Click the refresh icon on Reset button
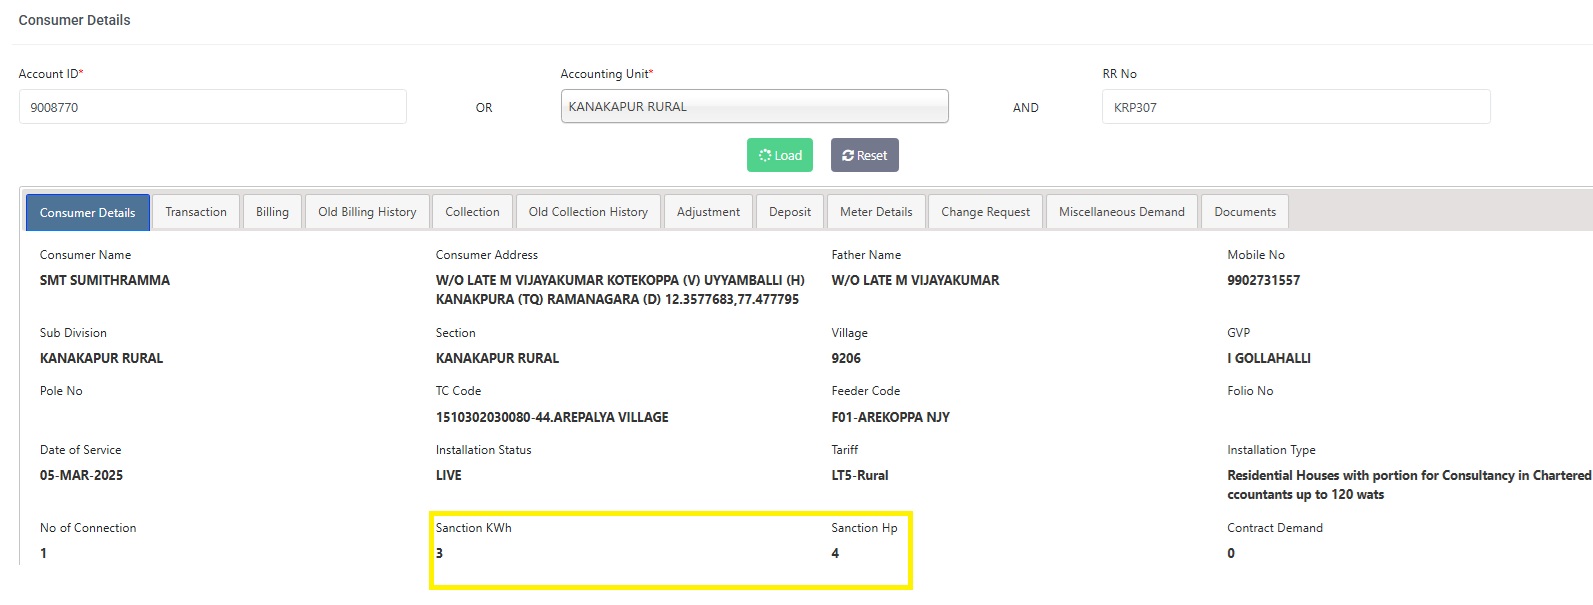The height and width of the screenshot is (605, 1593). click(x=848, y=156)
